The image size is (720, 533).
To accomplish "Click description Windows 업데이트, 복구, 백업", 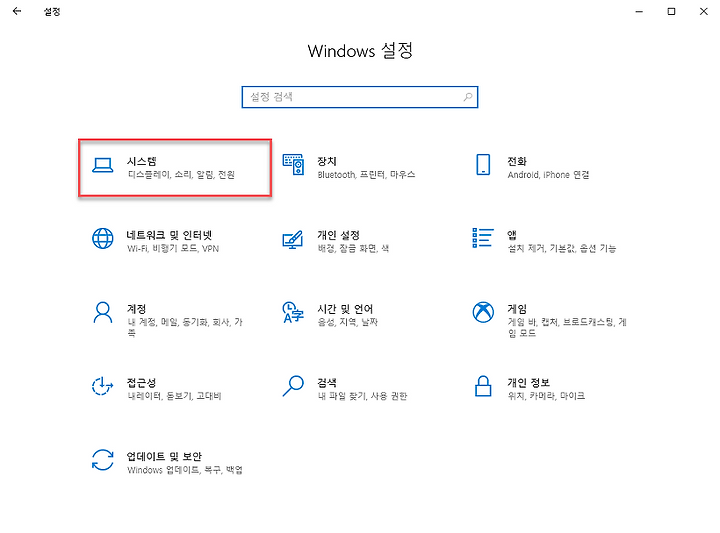I will 185,470.
